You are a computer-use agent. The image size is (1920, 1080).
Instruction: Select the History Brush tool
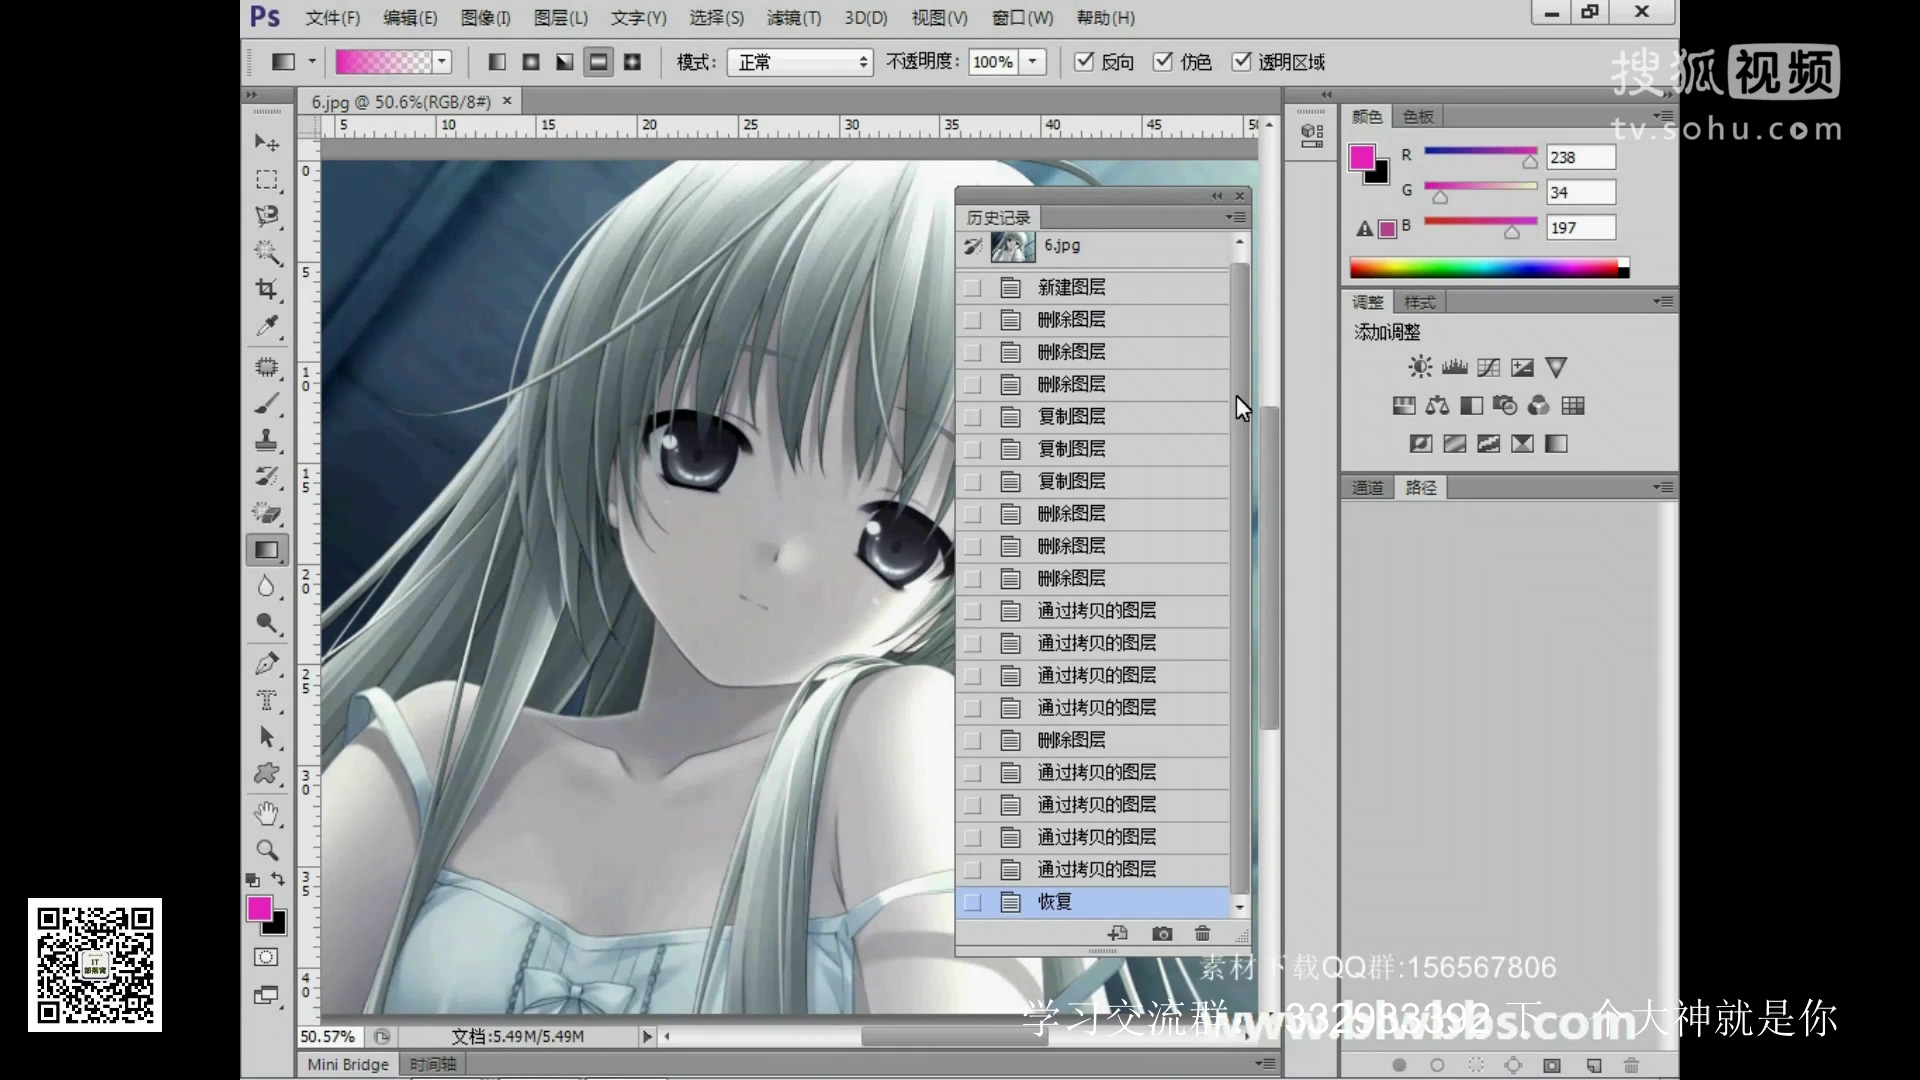click(x=266, y=477)
